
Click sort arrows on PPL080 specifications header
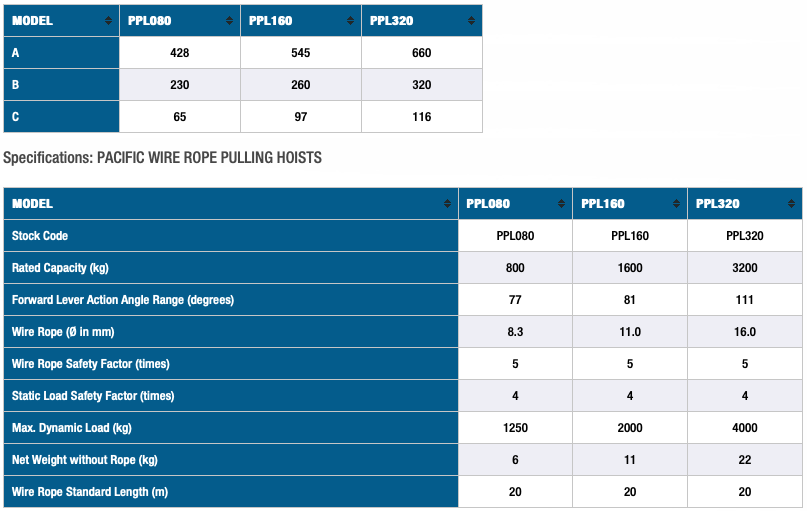(561, 204)
